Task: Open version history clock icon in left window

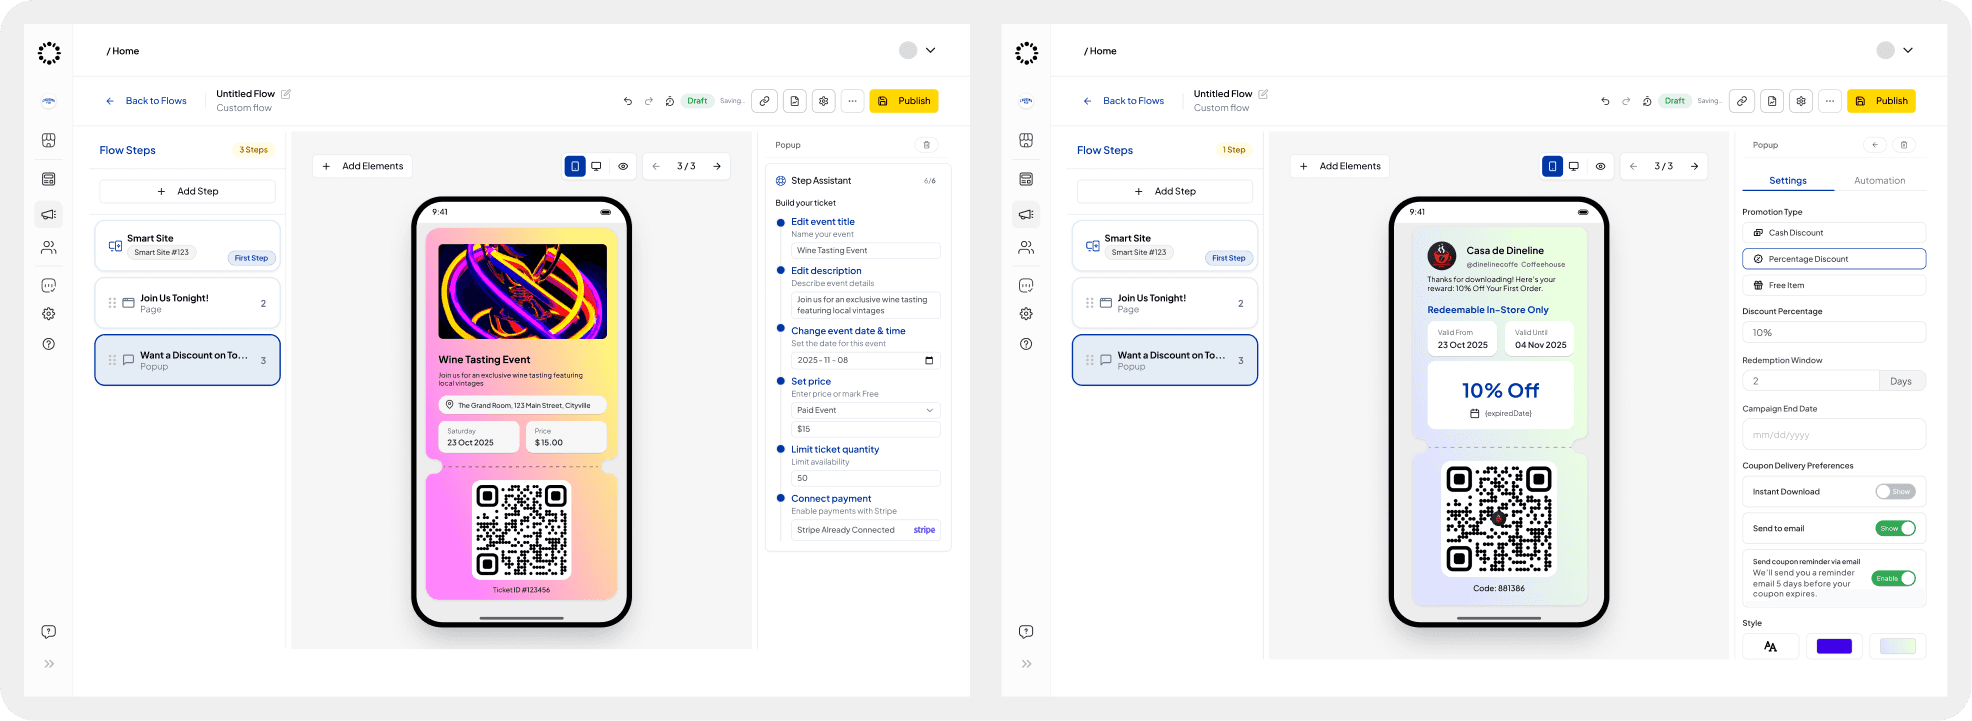Action: tap(670, 101)
